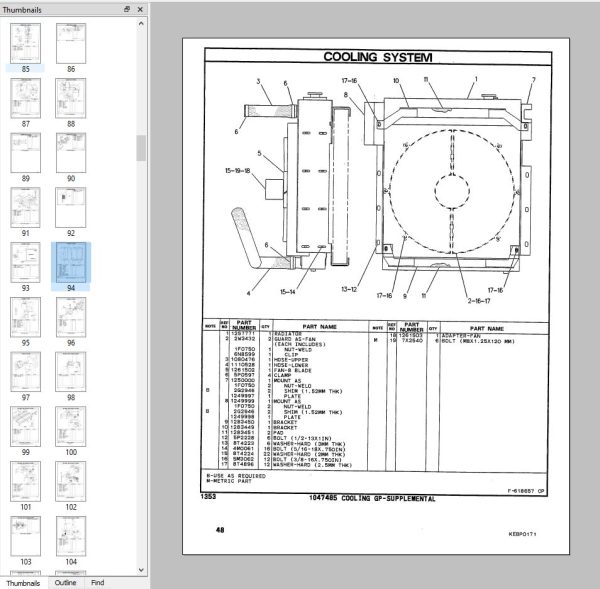Open page 104 thumbnail
Viewport: 600px width, 589px height.
point(71,536)
